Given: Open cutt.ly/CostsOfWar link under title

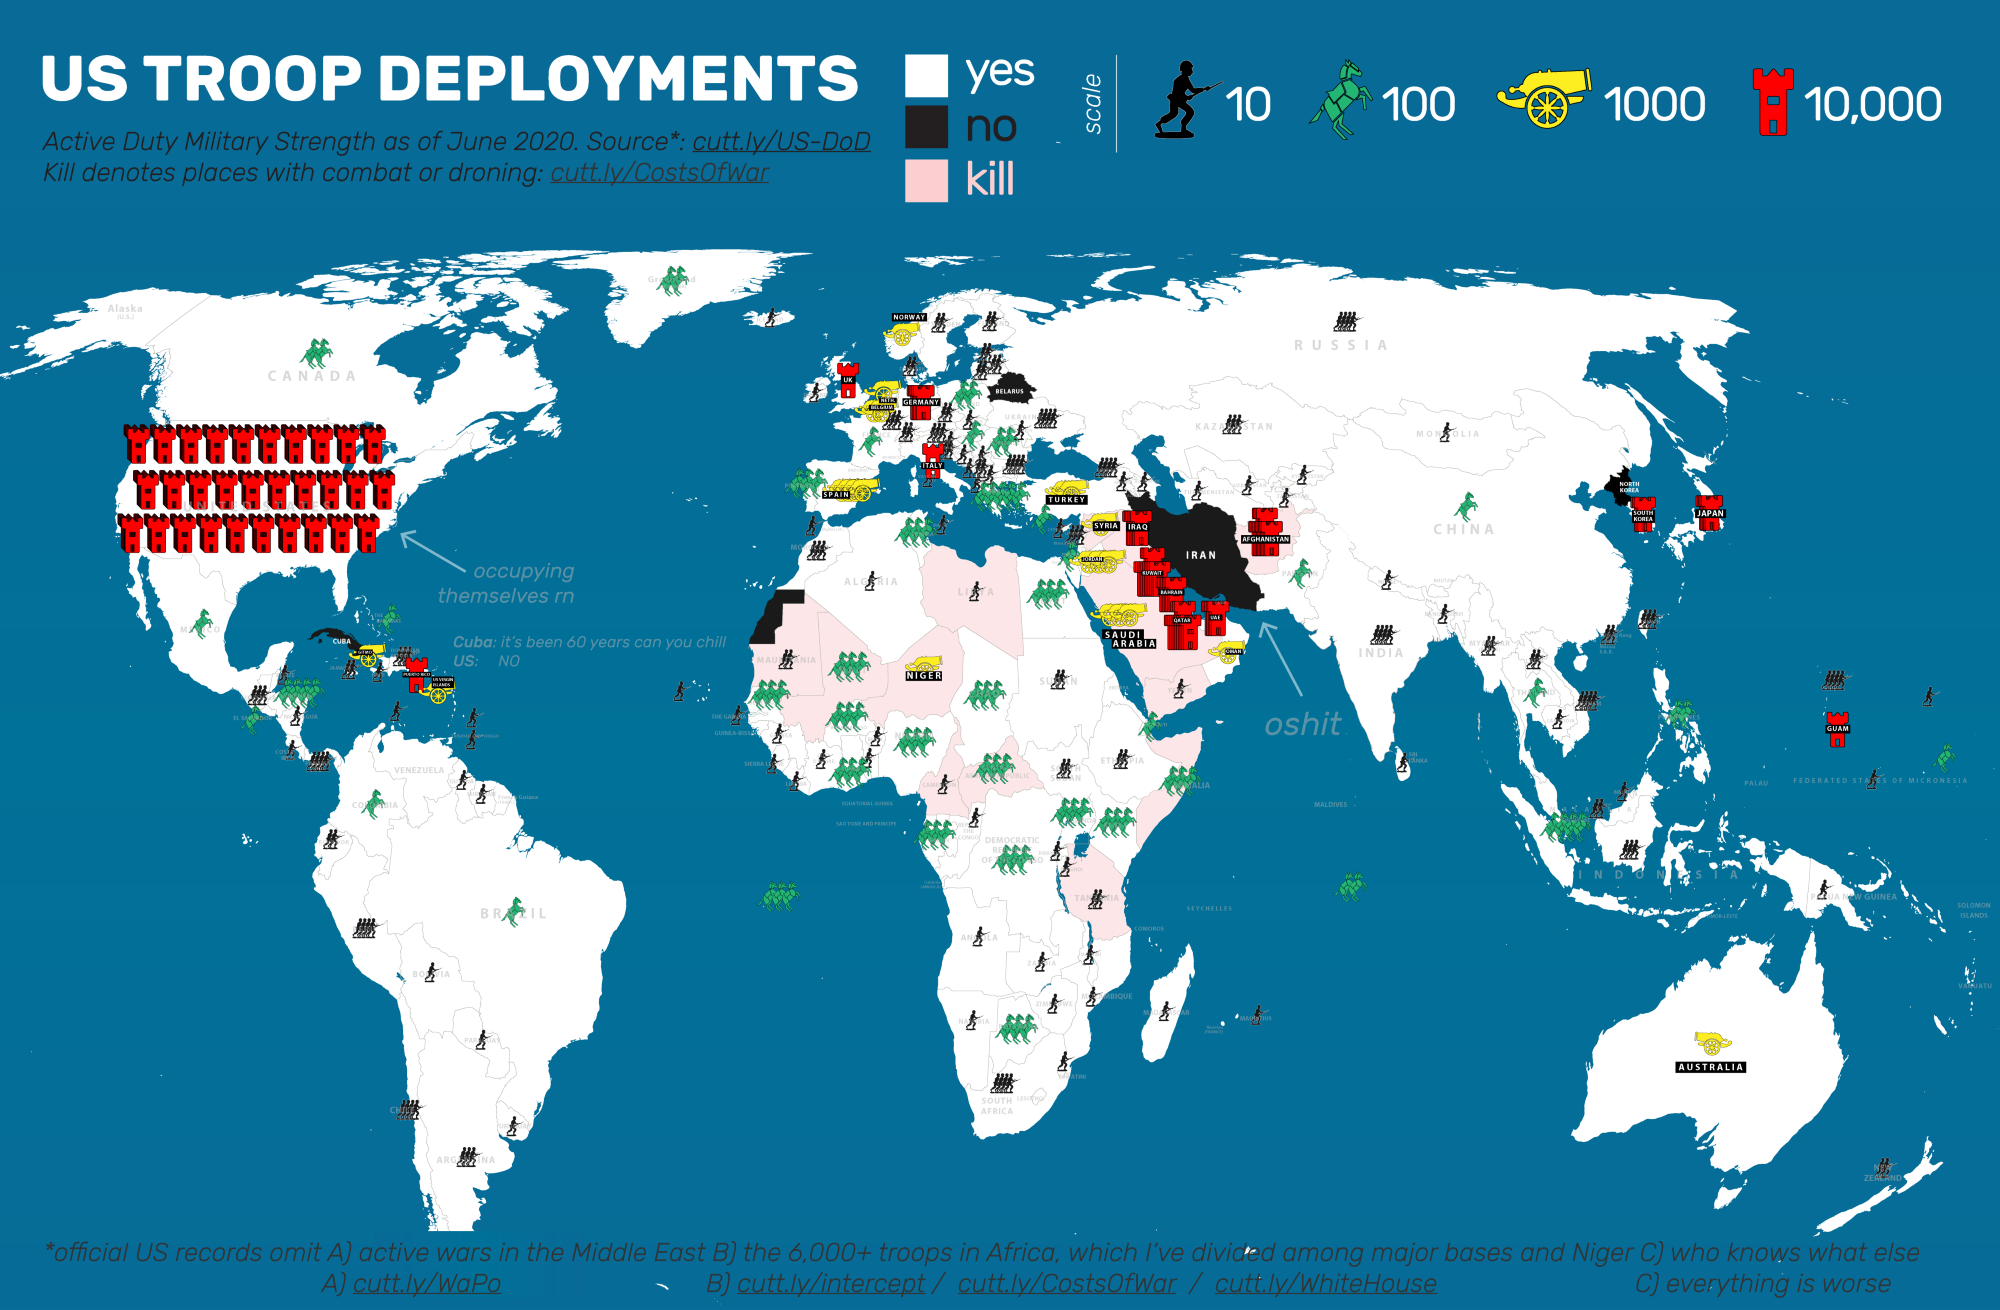Looking at the screenshot, I should pos(659,173).
